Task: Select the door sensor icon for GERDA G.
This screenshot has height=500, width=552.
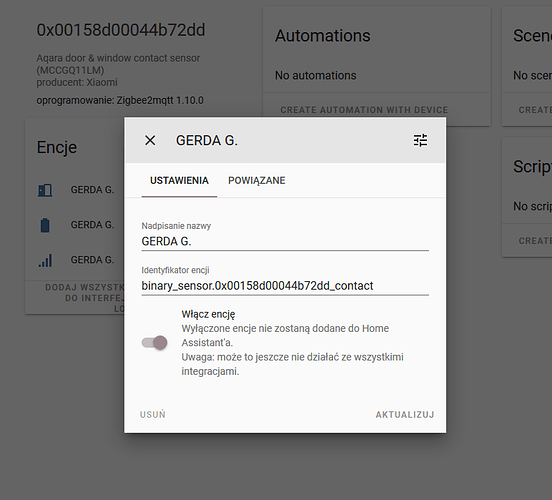Action: tap(45, 190)
